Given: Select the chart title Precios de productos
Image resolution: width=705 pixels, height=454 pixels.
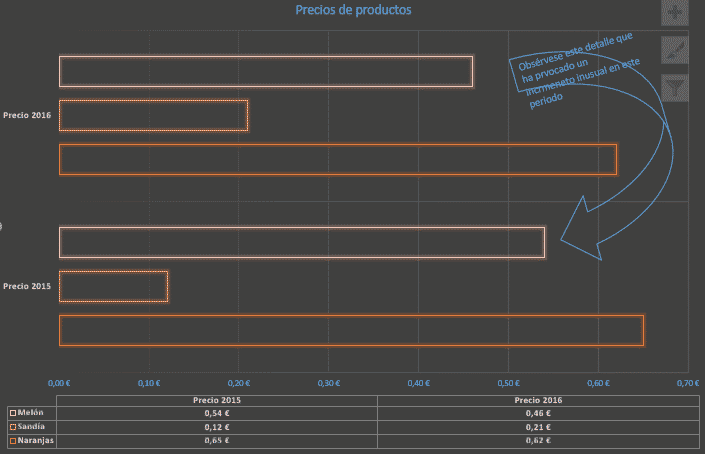Looking at the screenshot, I should coord(353,10).
